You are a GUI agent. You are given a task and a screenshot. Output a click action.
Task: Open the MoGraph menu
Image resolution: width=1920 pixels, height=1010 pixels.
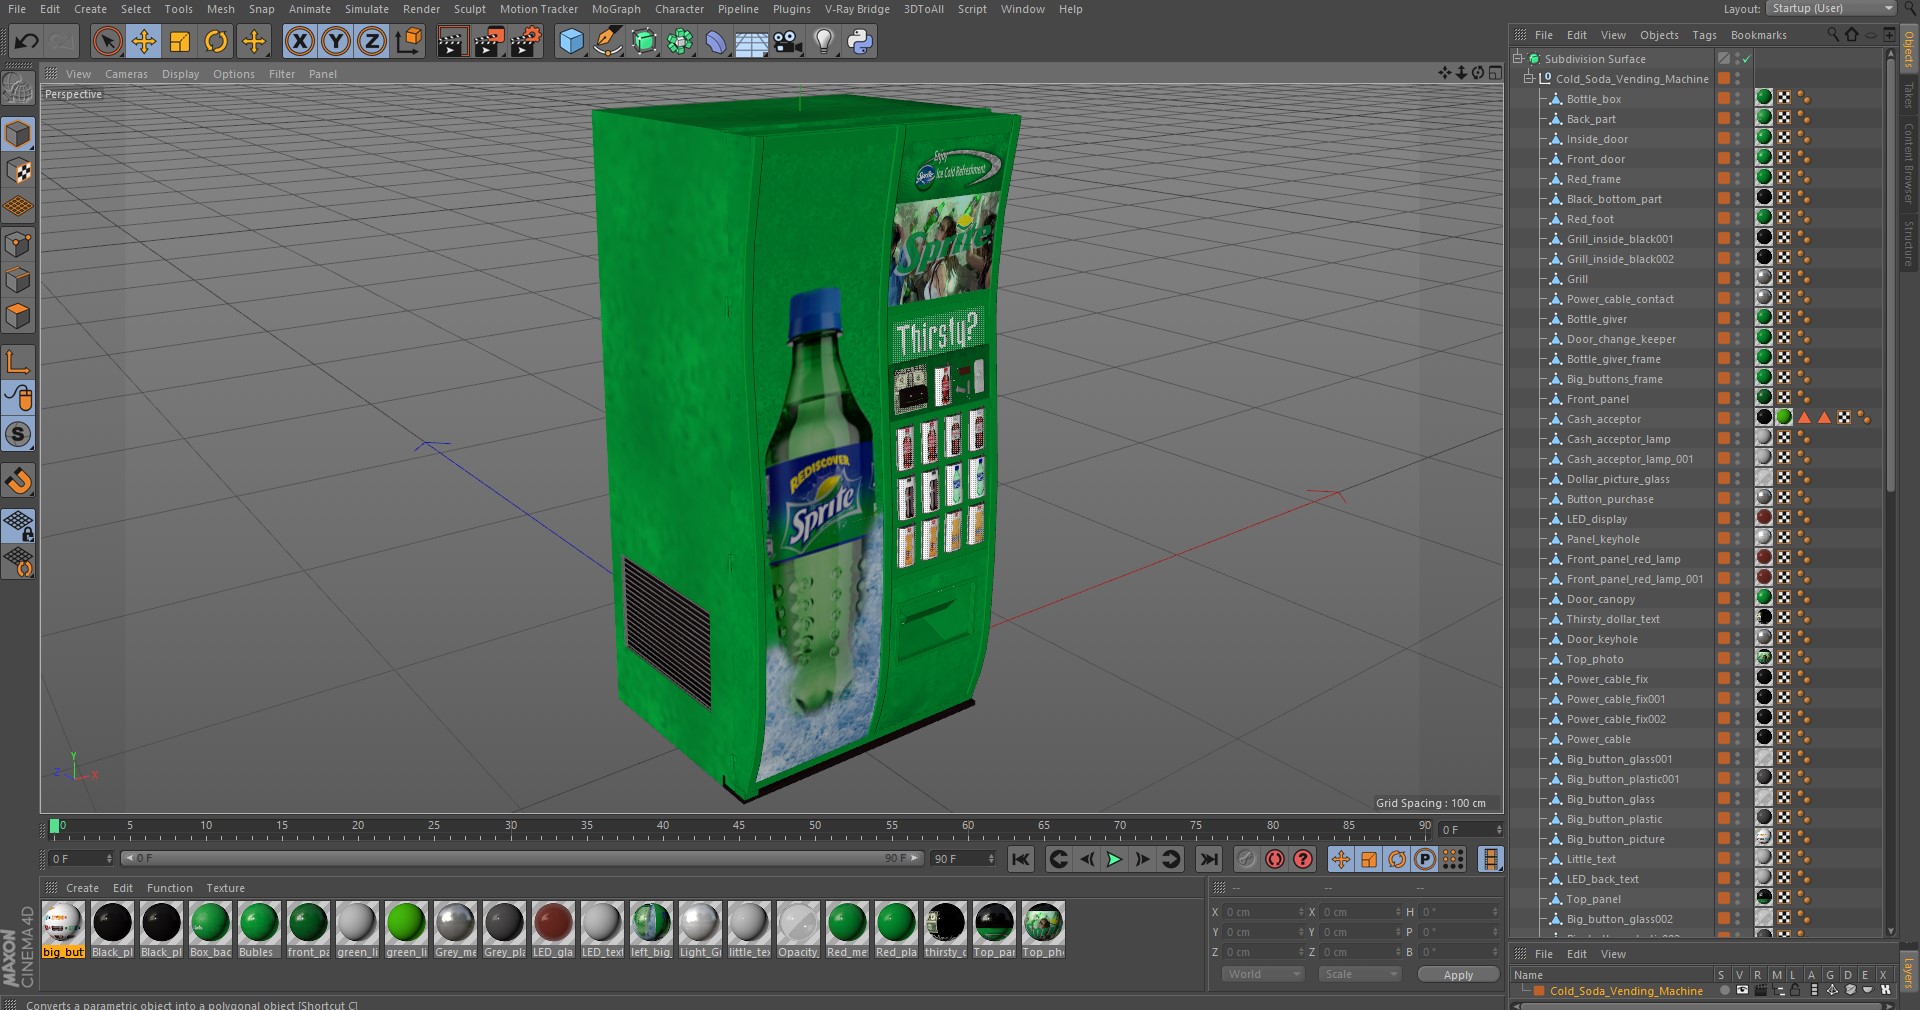pyautogui.click(x=616, y=9)
